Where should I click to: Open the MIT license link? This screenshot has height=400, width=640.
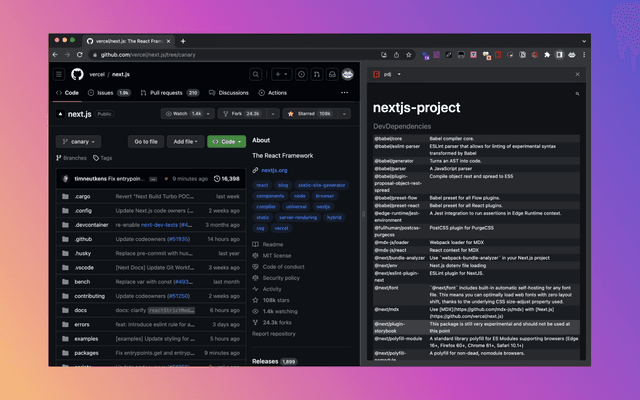pos(272,256)
